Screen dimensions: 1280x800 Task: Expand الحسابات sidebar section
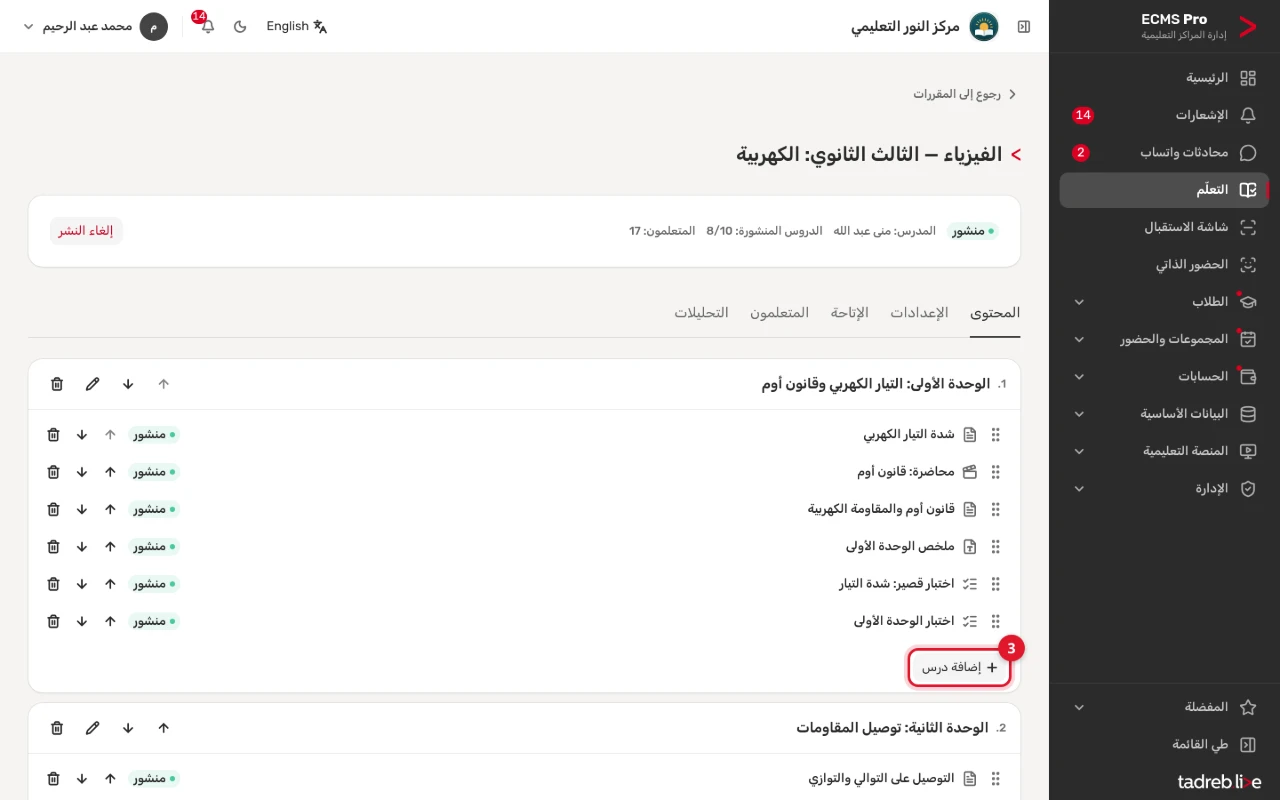[x=1164, y=377]
